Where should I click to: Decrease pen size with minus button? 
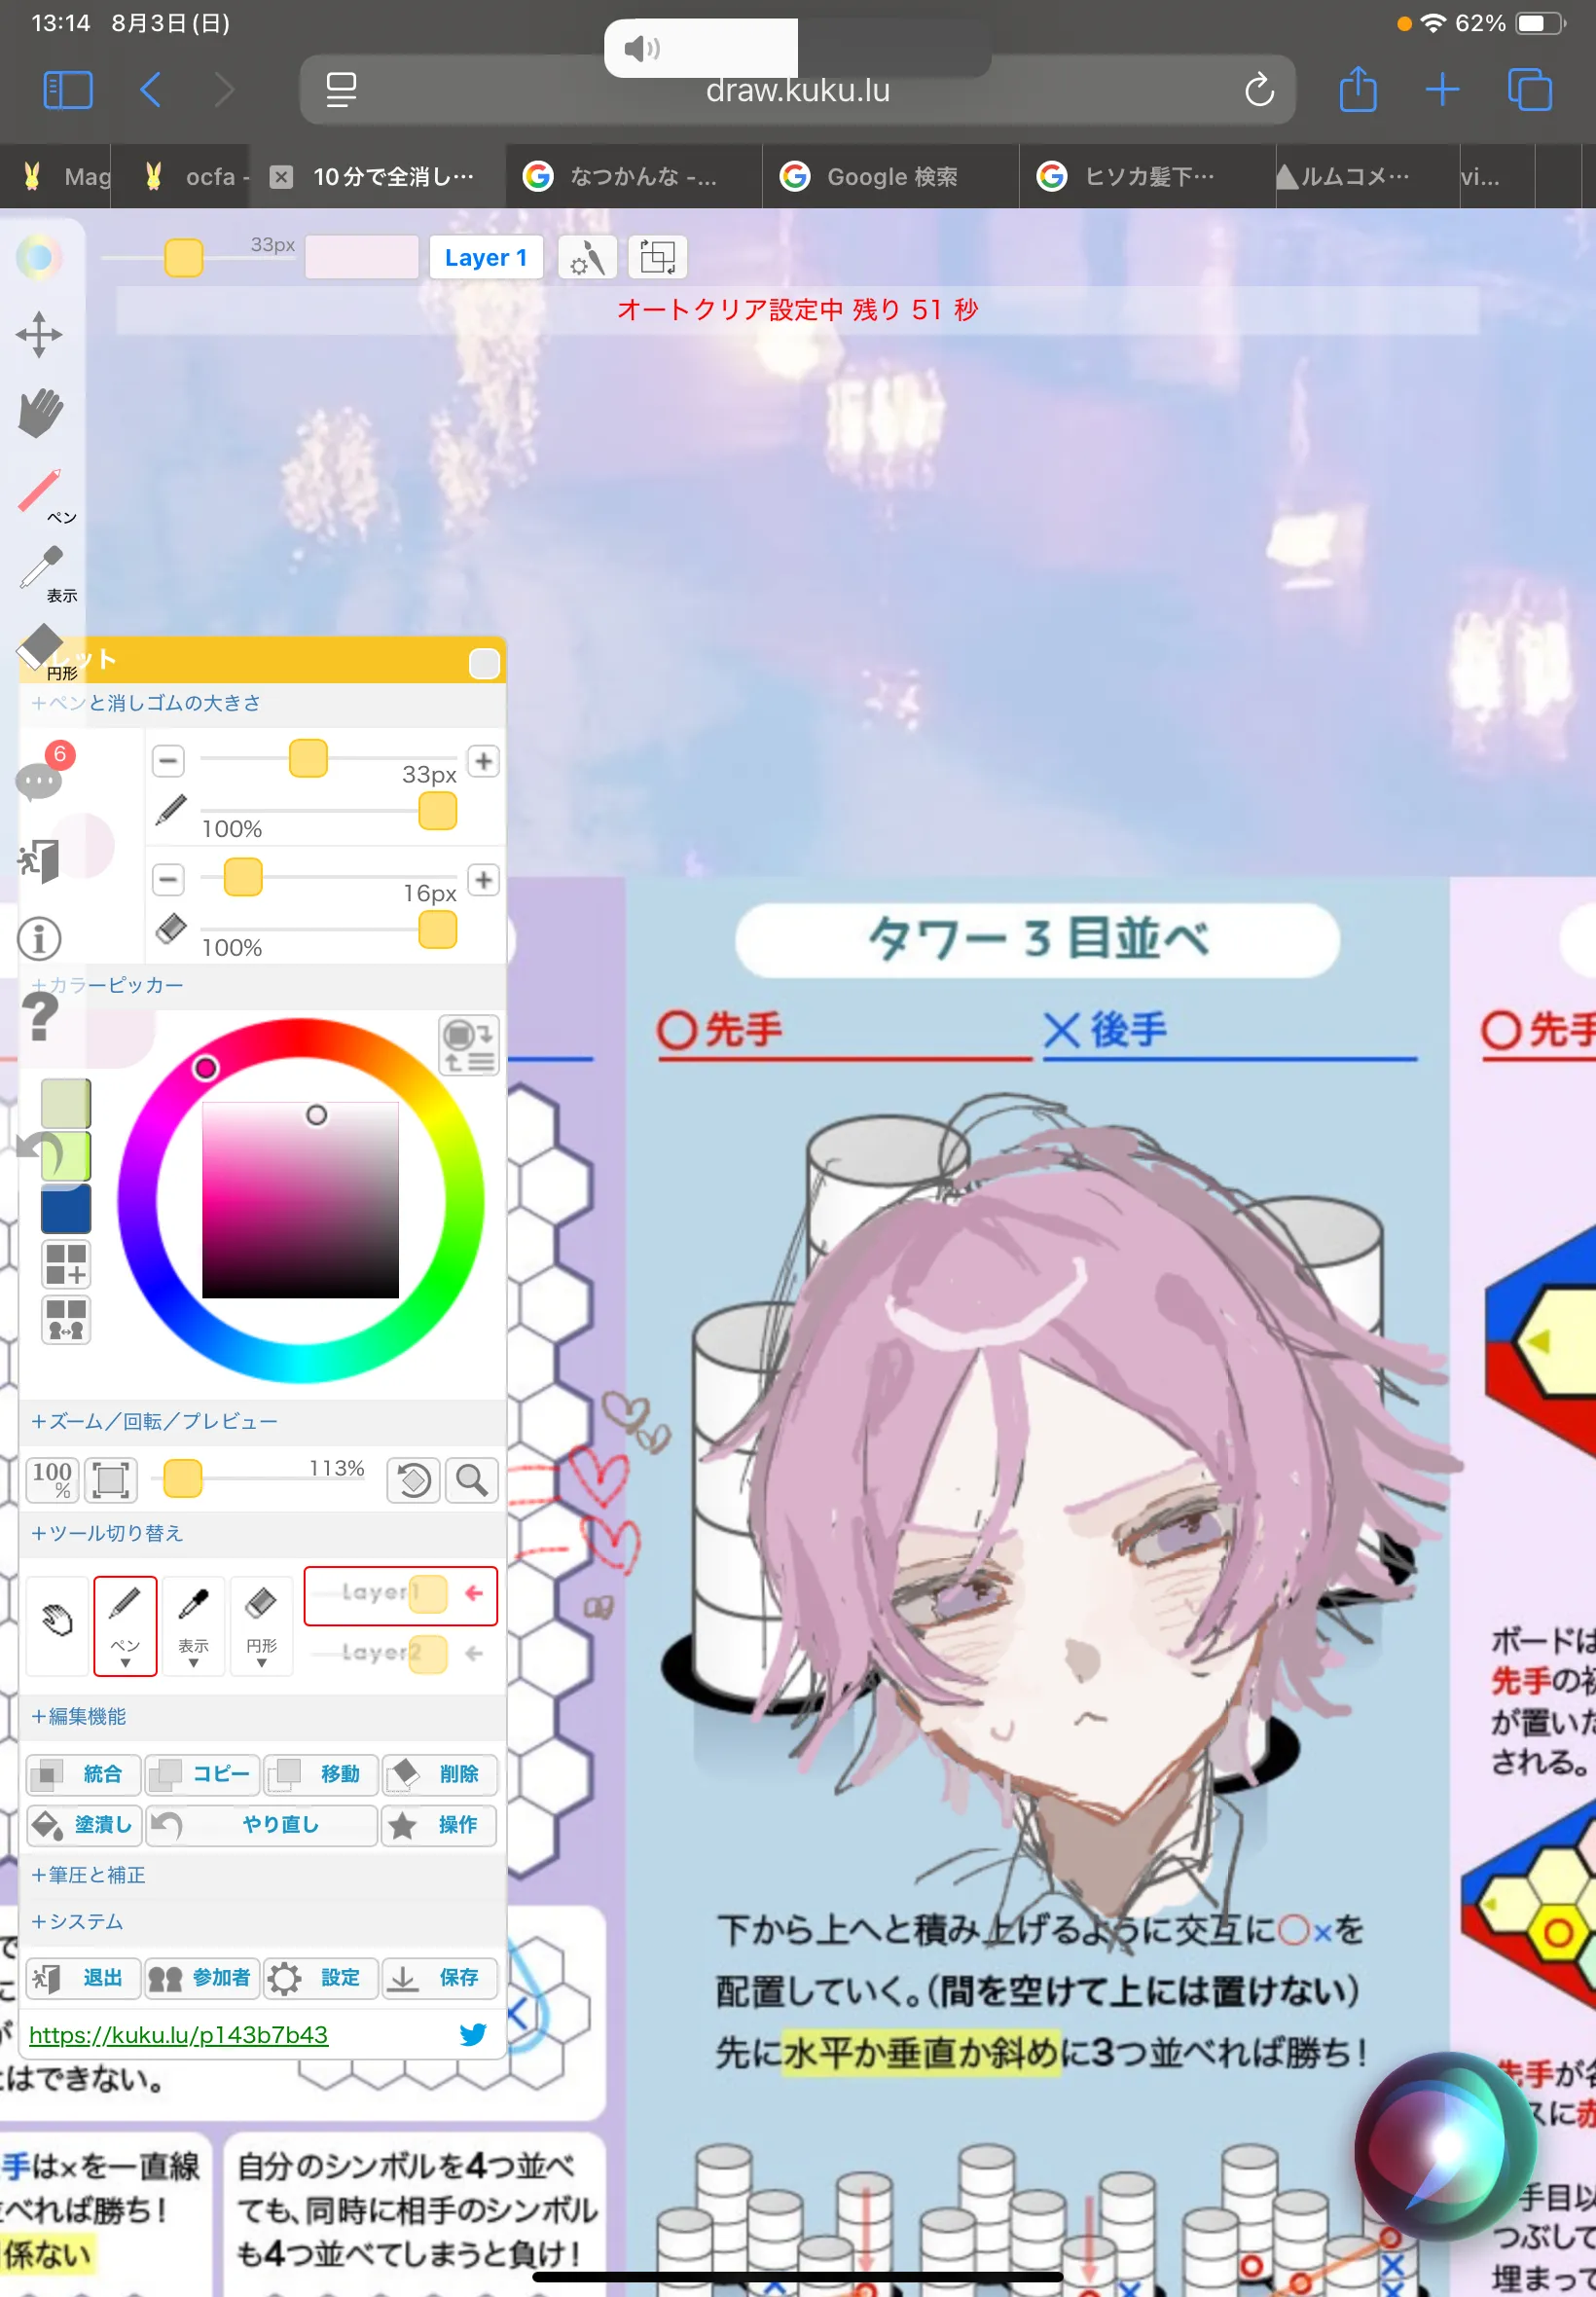tap(168, 761)
